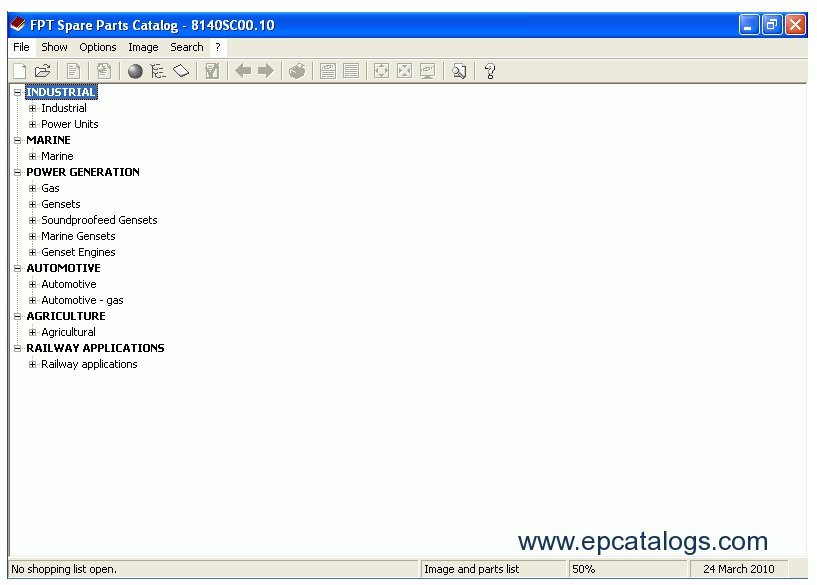
Task: Click the printer toolbar icon
Action: (x=297, y=71)
